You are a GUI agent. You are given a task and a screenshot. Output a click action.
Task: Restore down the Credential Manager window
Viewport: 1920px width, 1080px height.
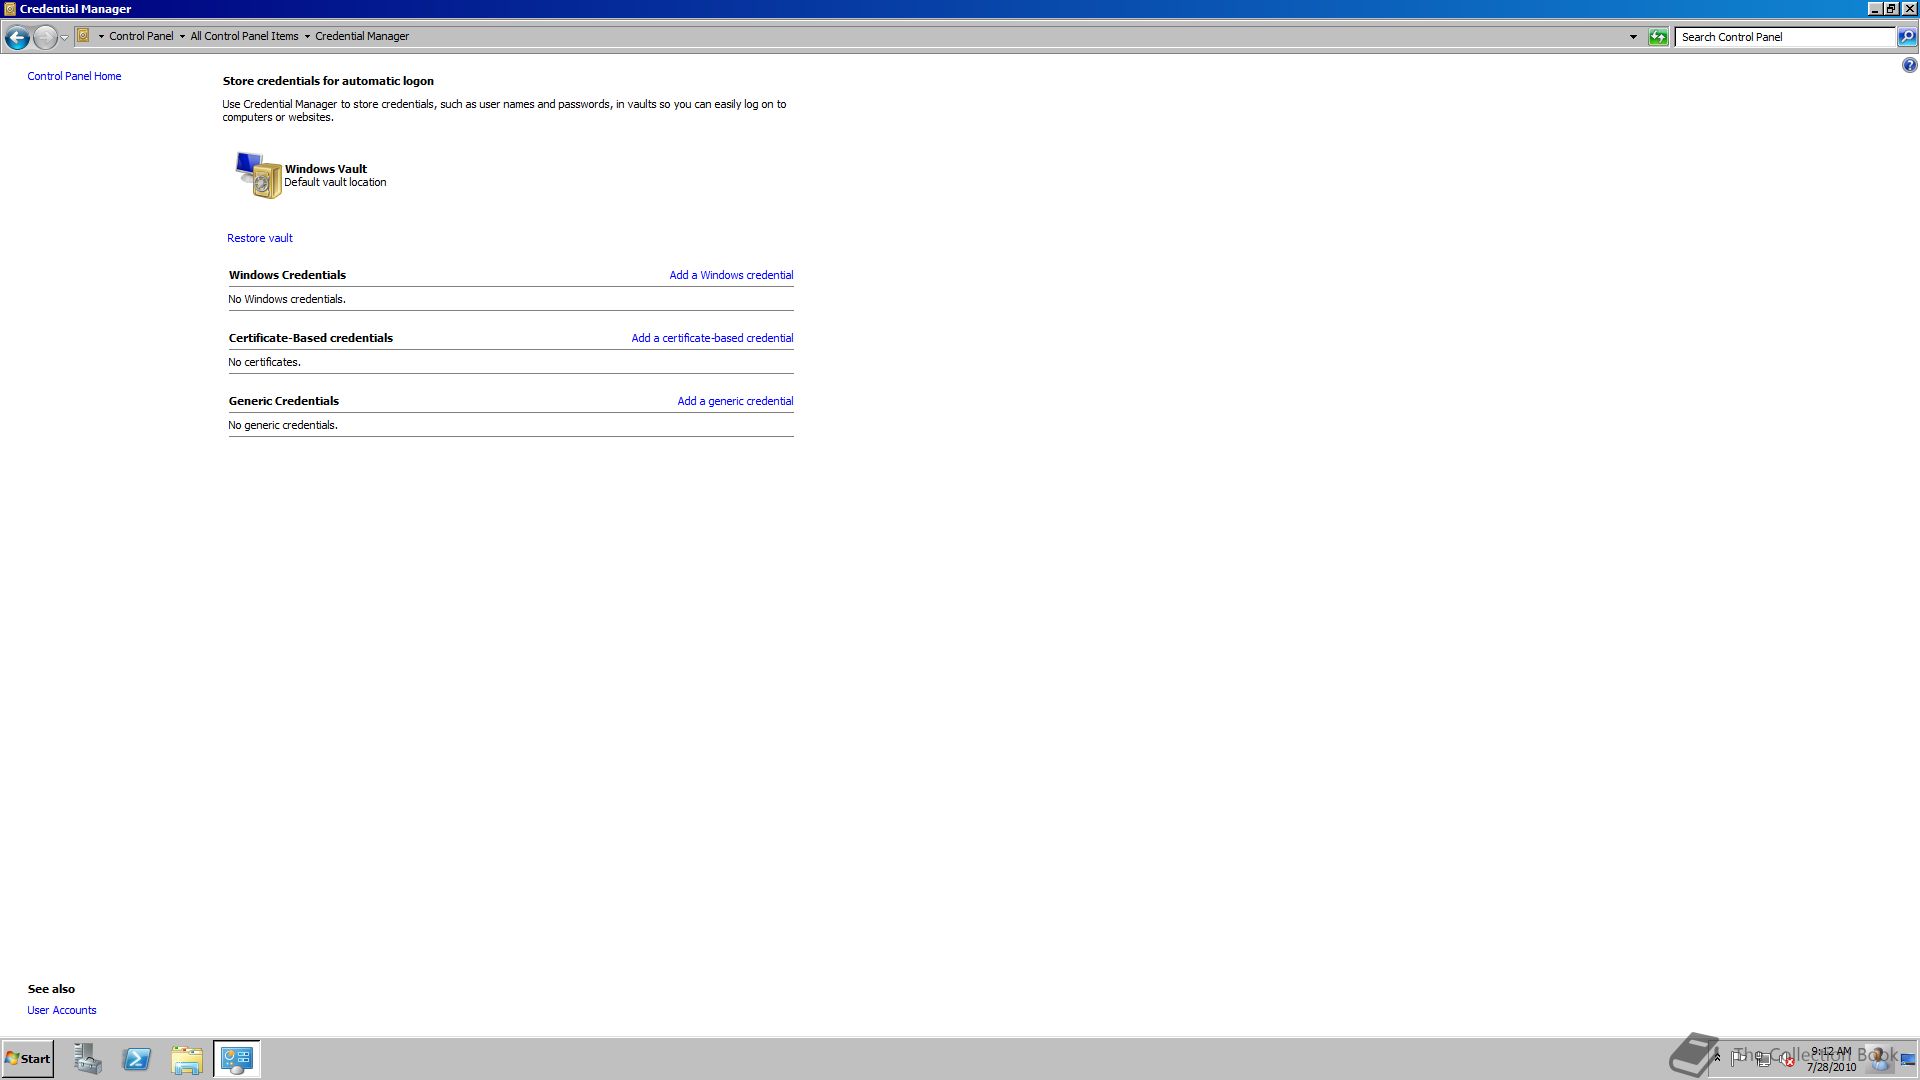pos(1891,9)
